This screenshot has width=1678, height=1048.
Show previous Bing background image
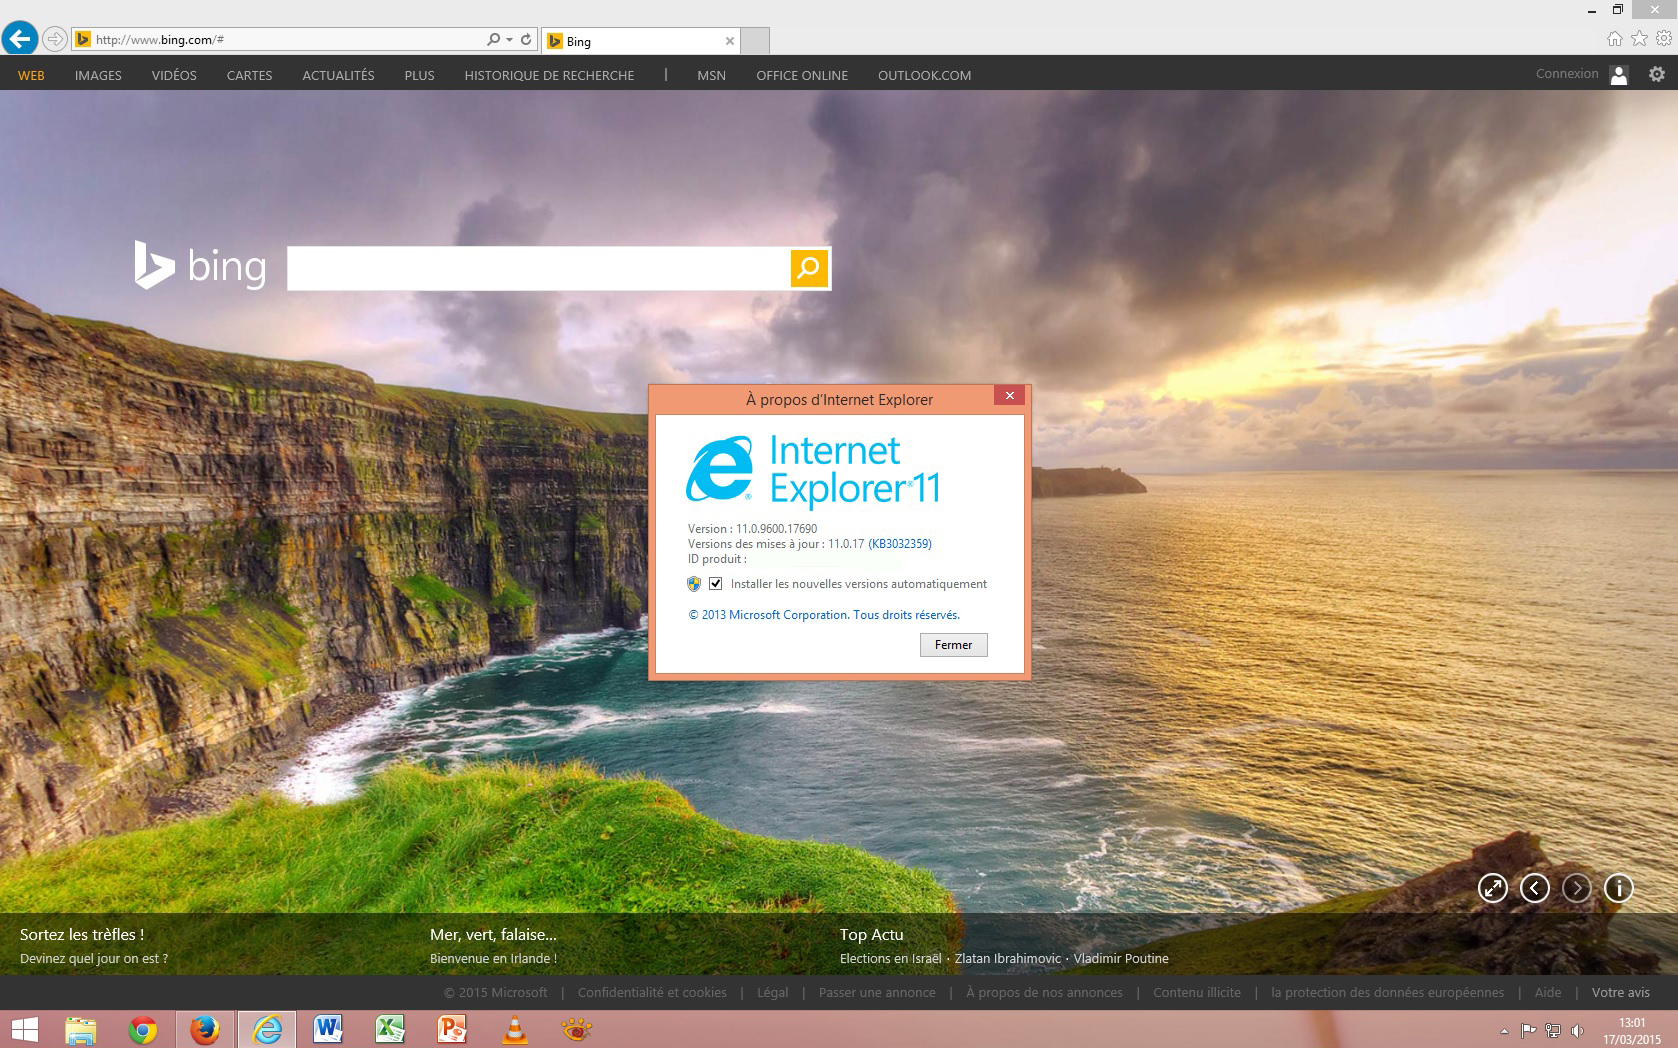coord(1534,888)
